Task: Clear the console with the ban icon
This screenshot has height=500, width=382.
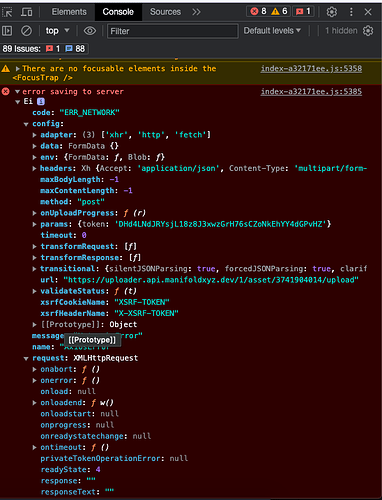Action: pyautogui.click(x=26, y=31)
